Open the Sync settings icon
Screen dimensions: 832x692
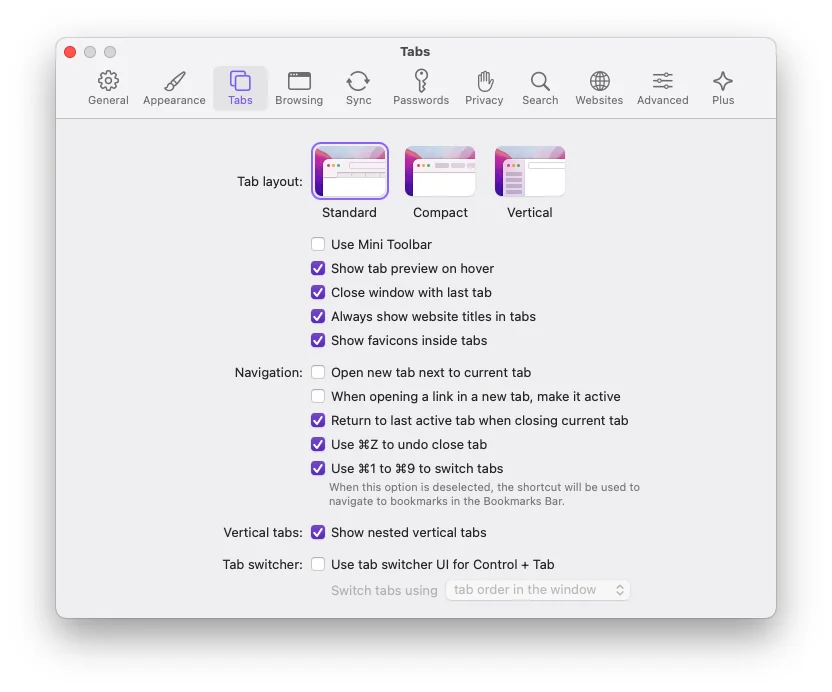click(x=358, y=82)
